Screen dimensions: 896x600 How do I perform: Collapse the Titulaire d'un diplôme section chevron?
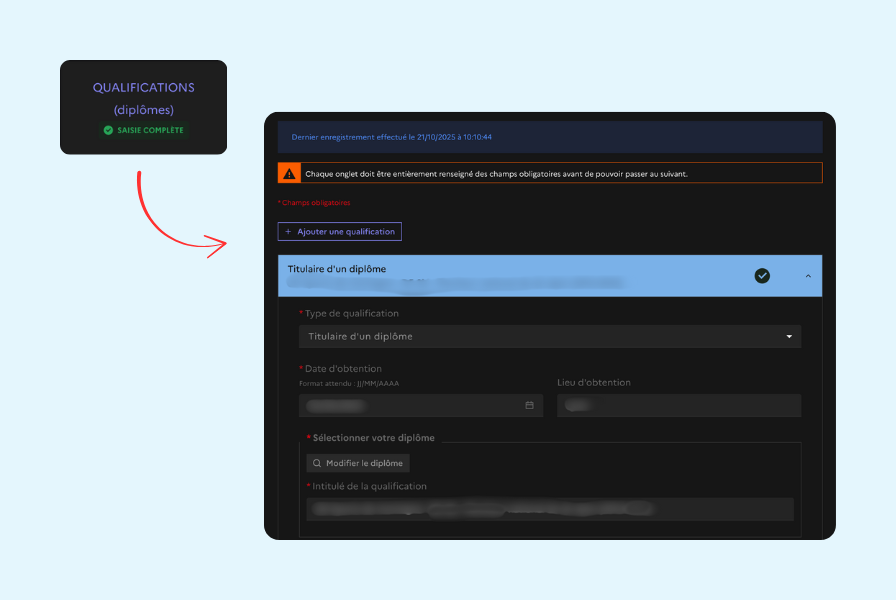[808, 276]
